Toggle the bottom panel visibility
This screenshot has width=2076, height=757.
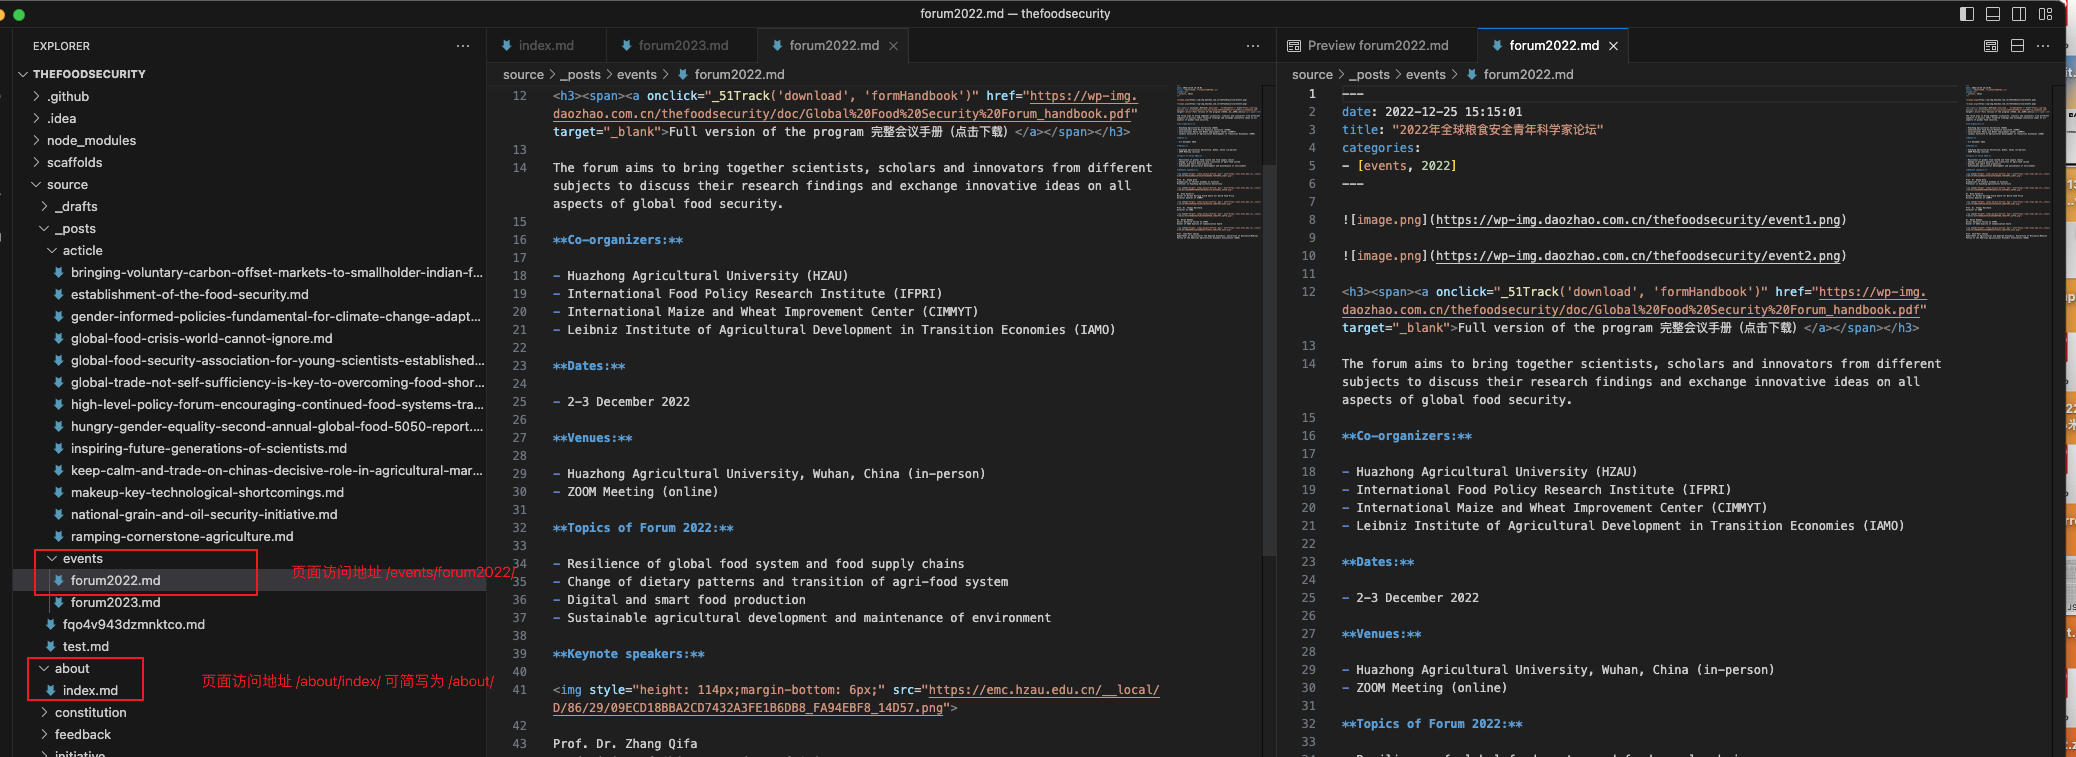coord(1992,14)
